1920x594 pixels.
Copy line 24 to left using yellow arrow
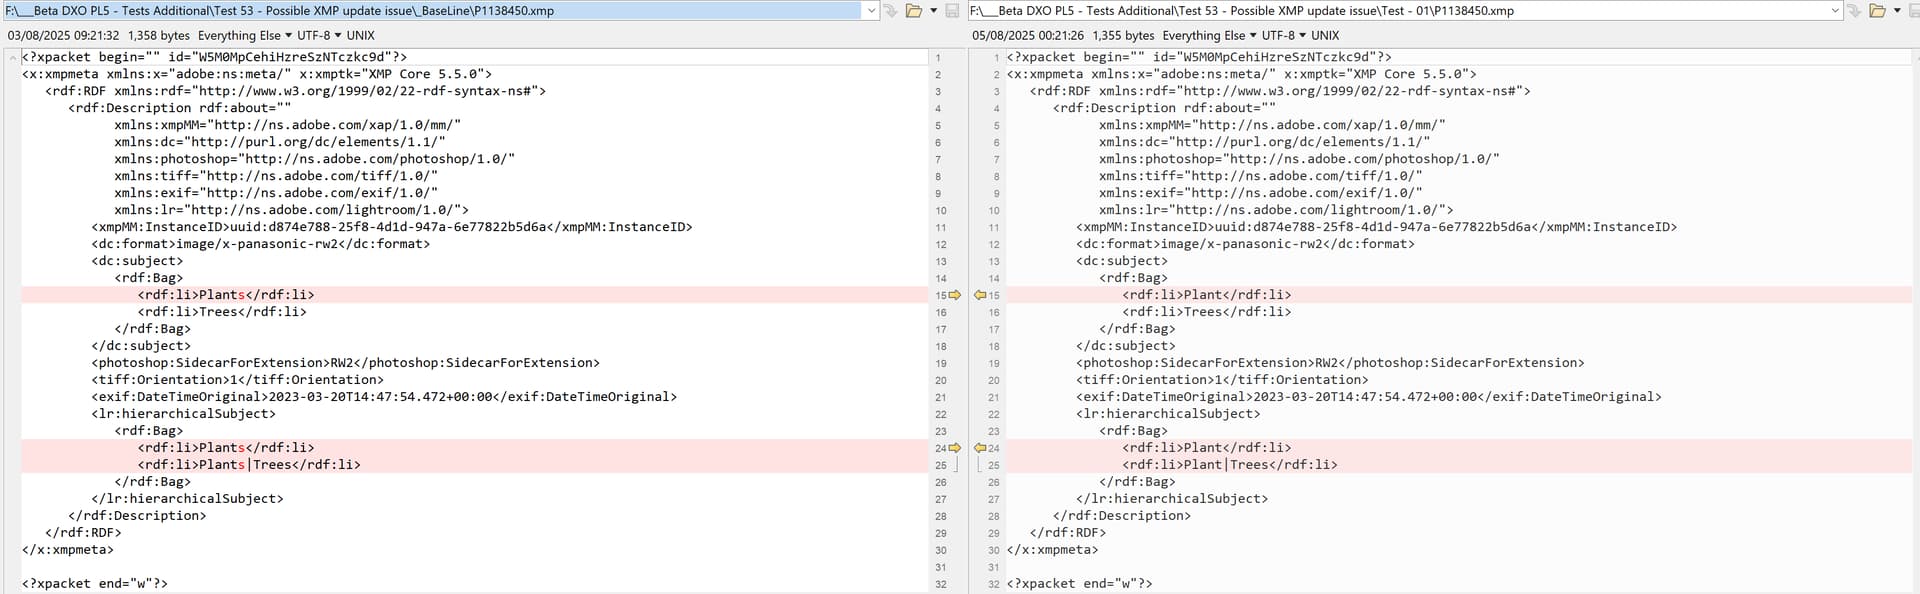[980, 448]
